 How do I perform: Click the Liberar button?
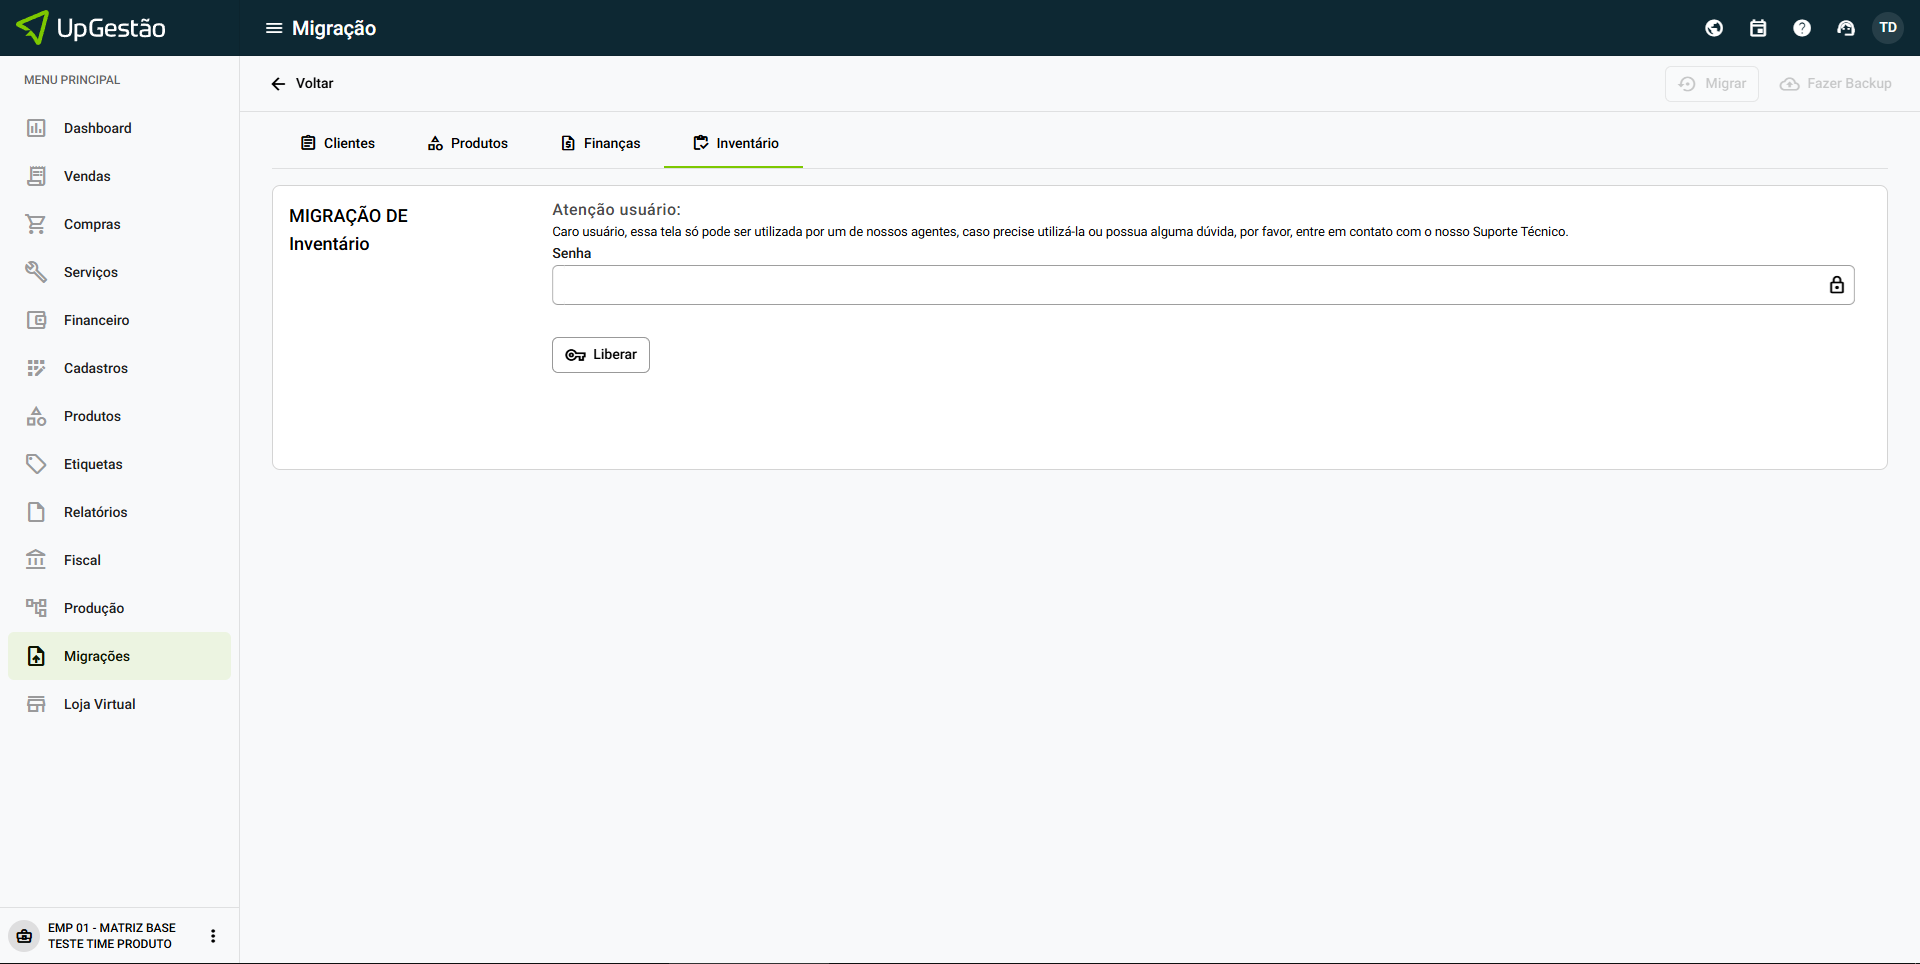601,355
